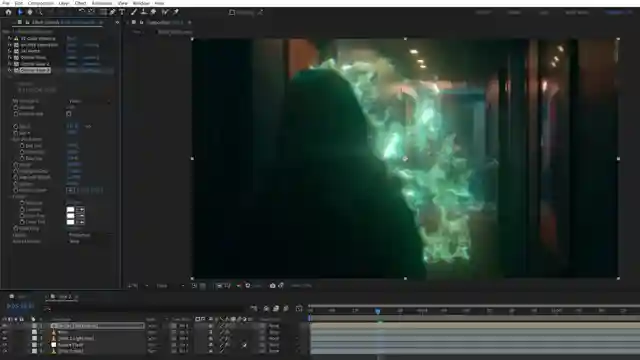The width and height of the screenshot is (640, 360).
Task: Select the last effect in Effect Controls list
Action: (x=36, y=70)
